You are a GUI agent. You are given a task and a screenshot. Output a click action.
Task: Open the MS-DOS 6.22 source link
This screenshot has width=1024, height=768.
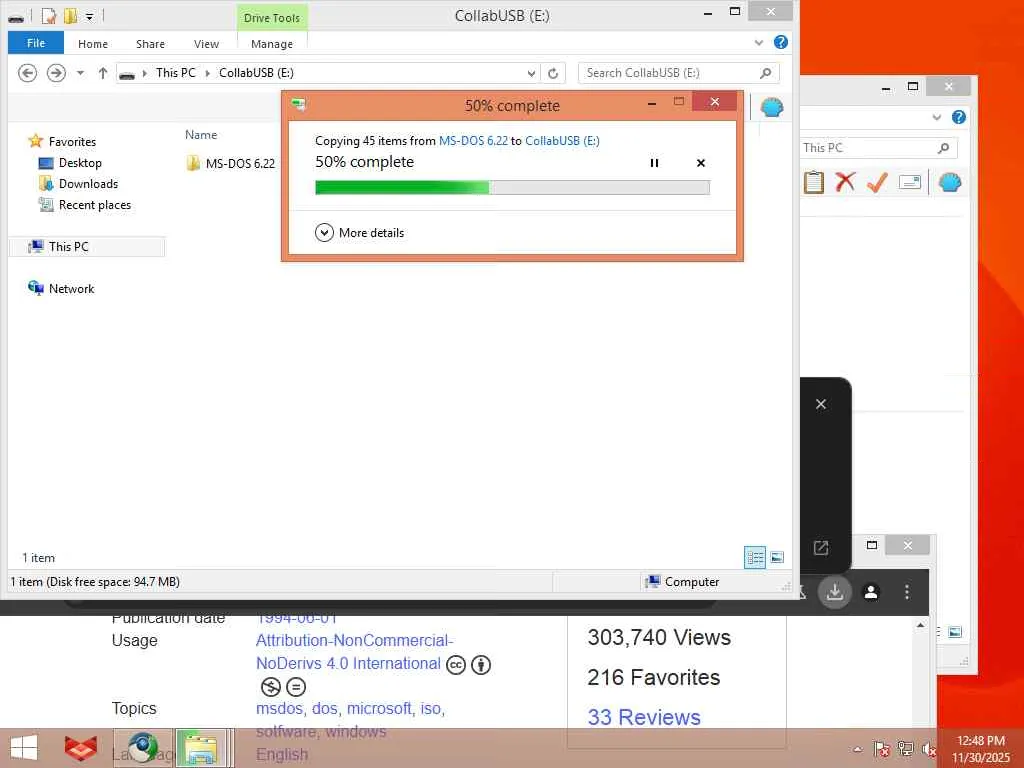pos(473,140)
